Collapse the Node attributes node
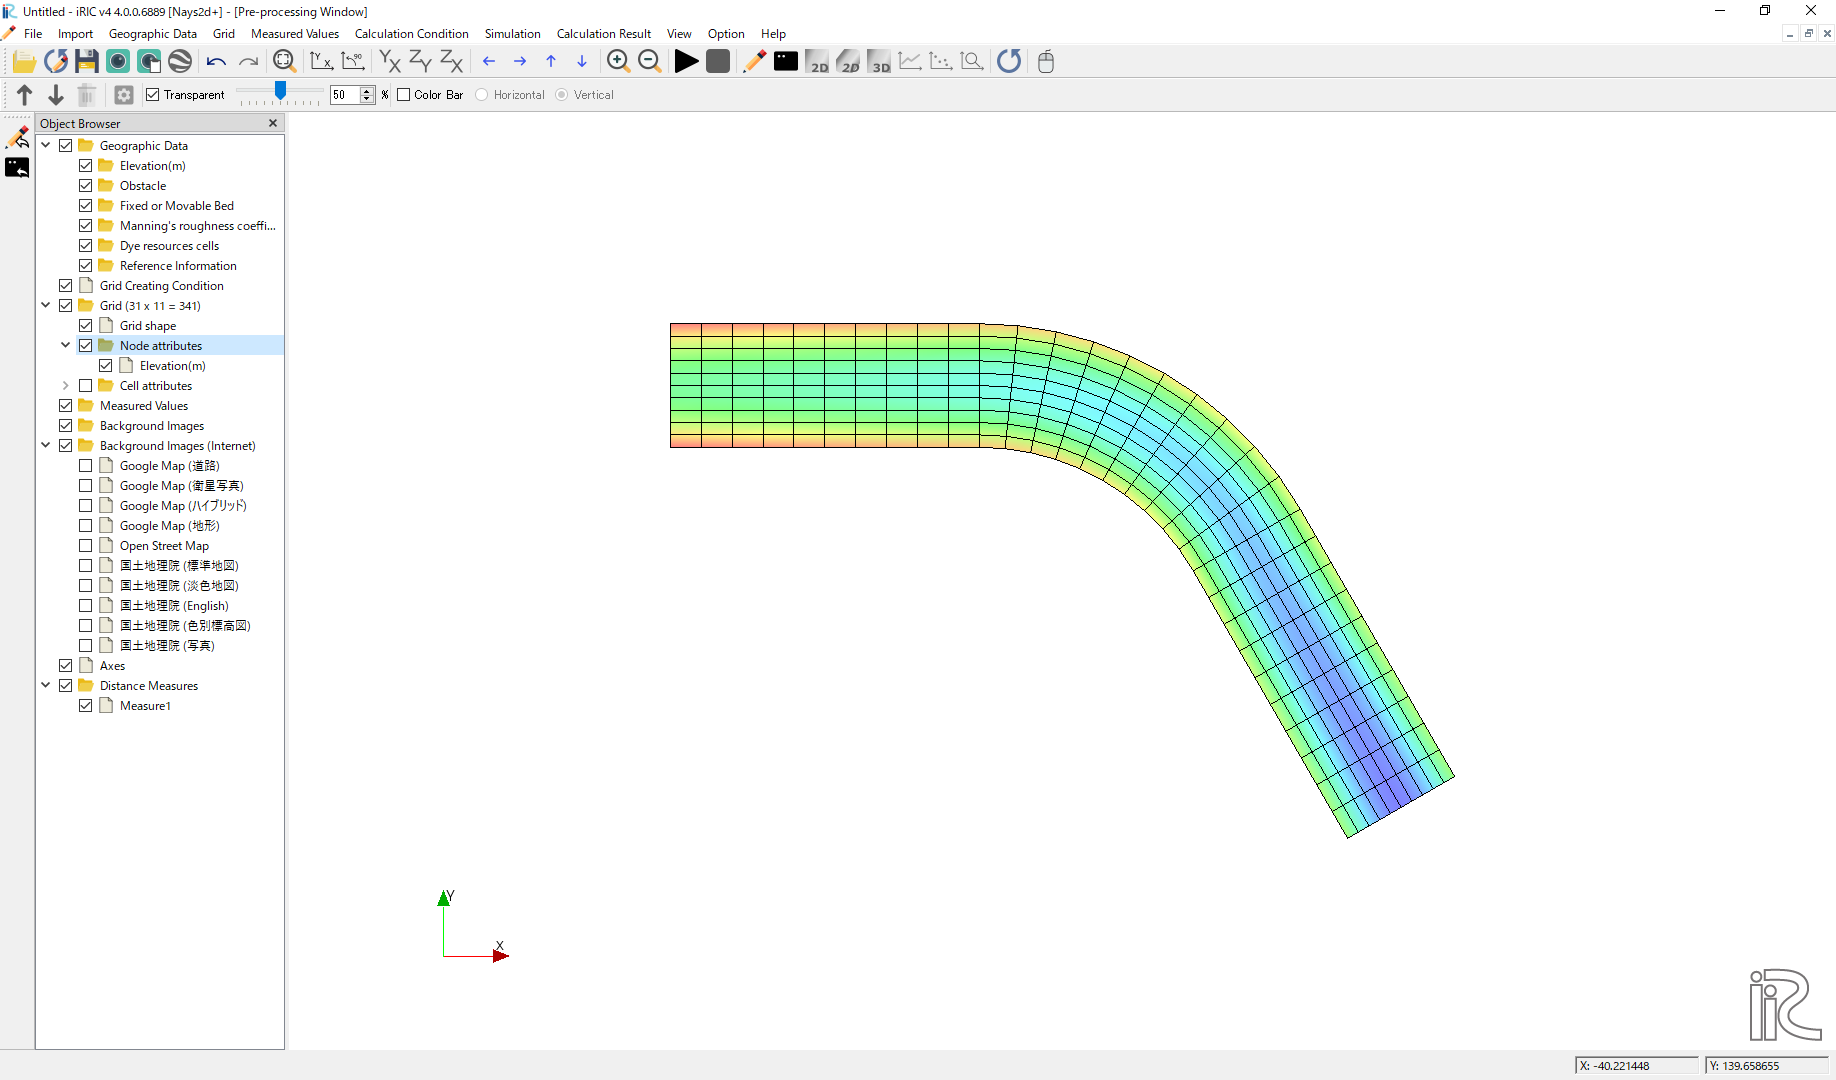Screen dimensions: 1836x1080 coord(66,346)
